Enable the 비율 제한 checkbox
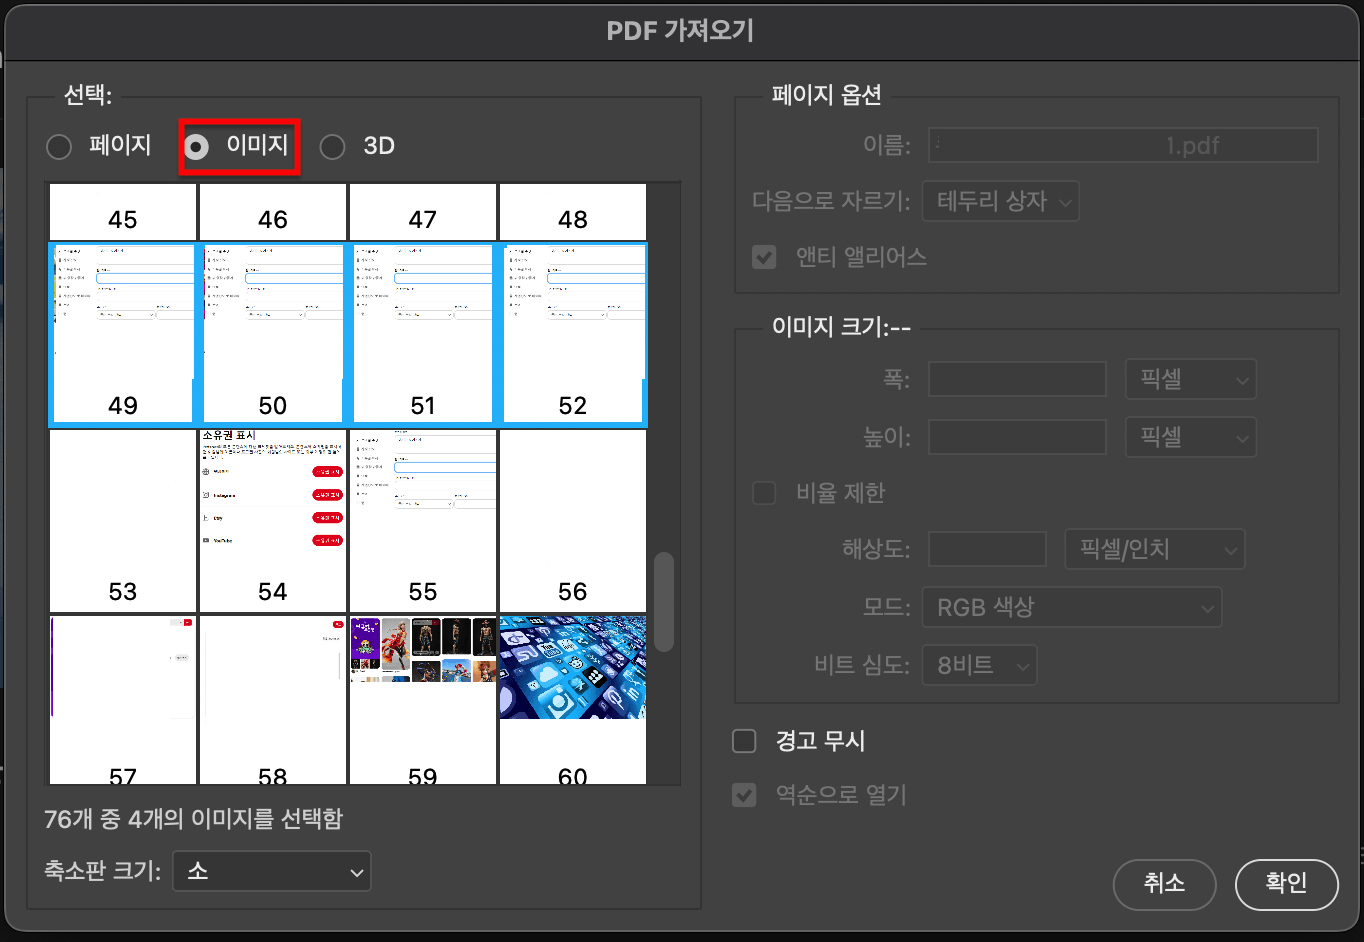Image resolution: width=1364 pixels, height=942 pixels. pos(763,493)
